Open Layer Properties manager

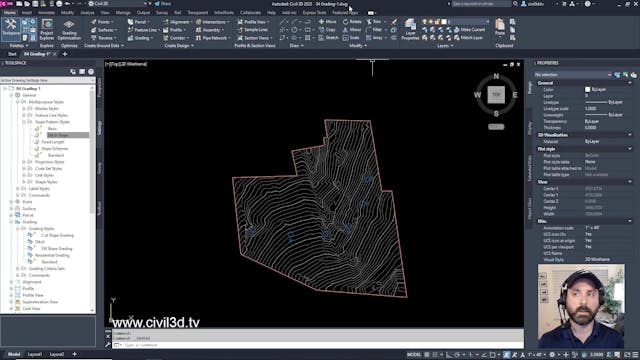tap(410, 29)
